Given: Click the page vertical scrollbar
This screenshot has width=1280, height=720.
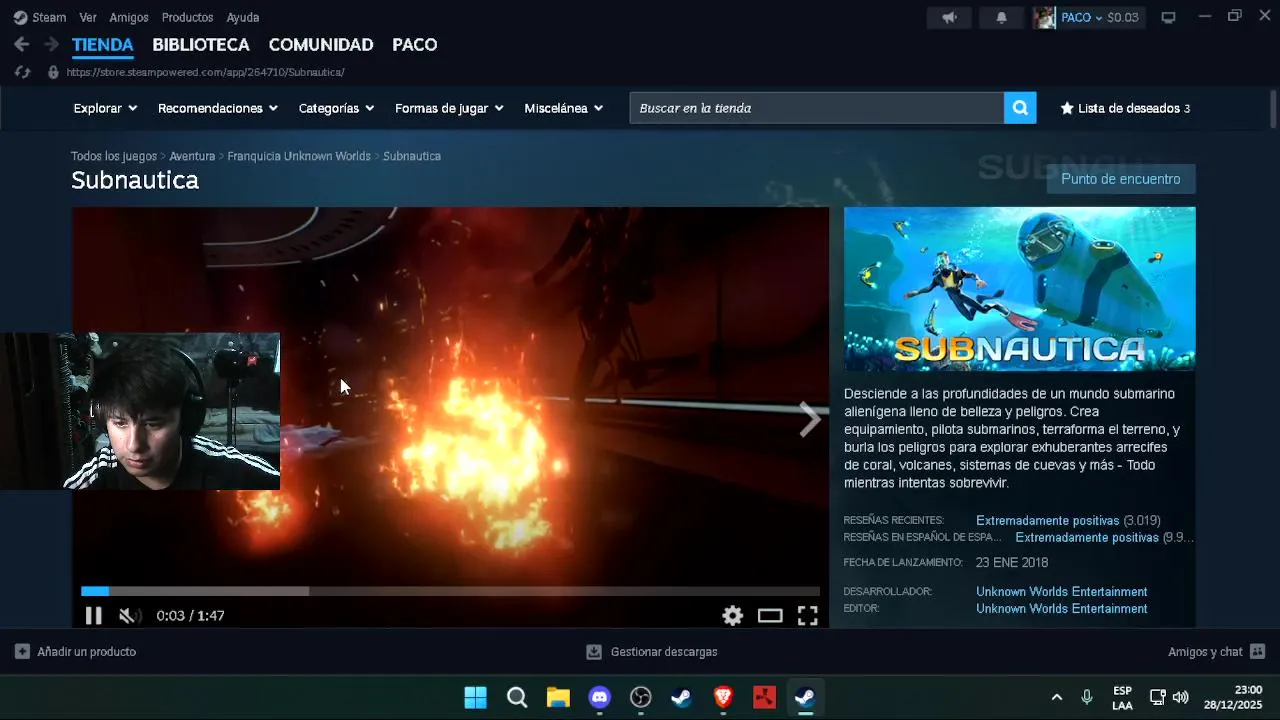Looking at the screenshot, I should point(1273,107).
